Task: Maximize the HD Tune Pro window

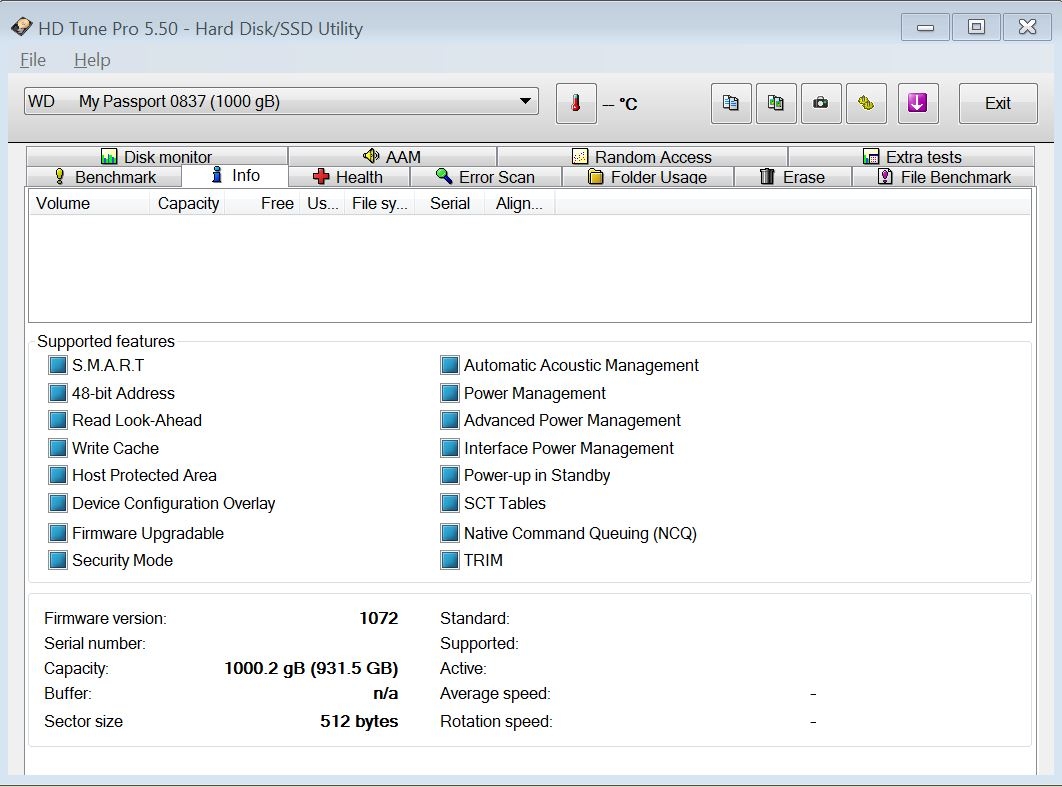Action: (976, 27)
